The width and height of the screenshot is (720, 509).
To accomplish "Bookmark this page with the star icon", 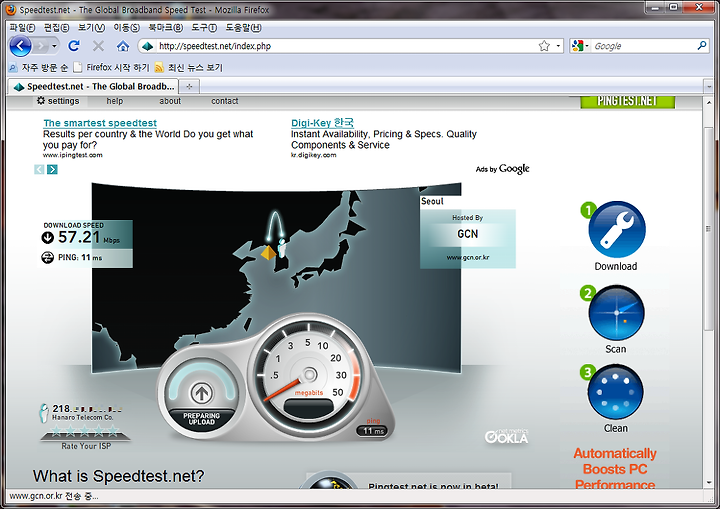I will coord(544,45).
